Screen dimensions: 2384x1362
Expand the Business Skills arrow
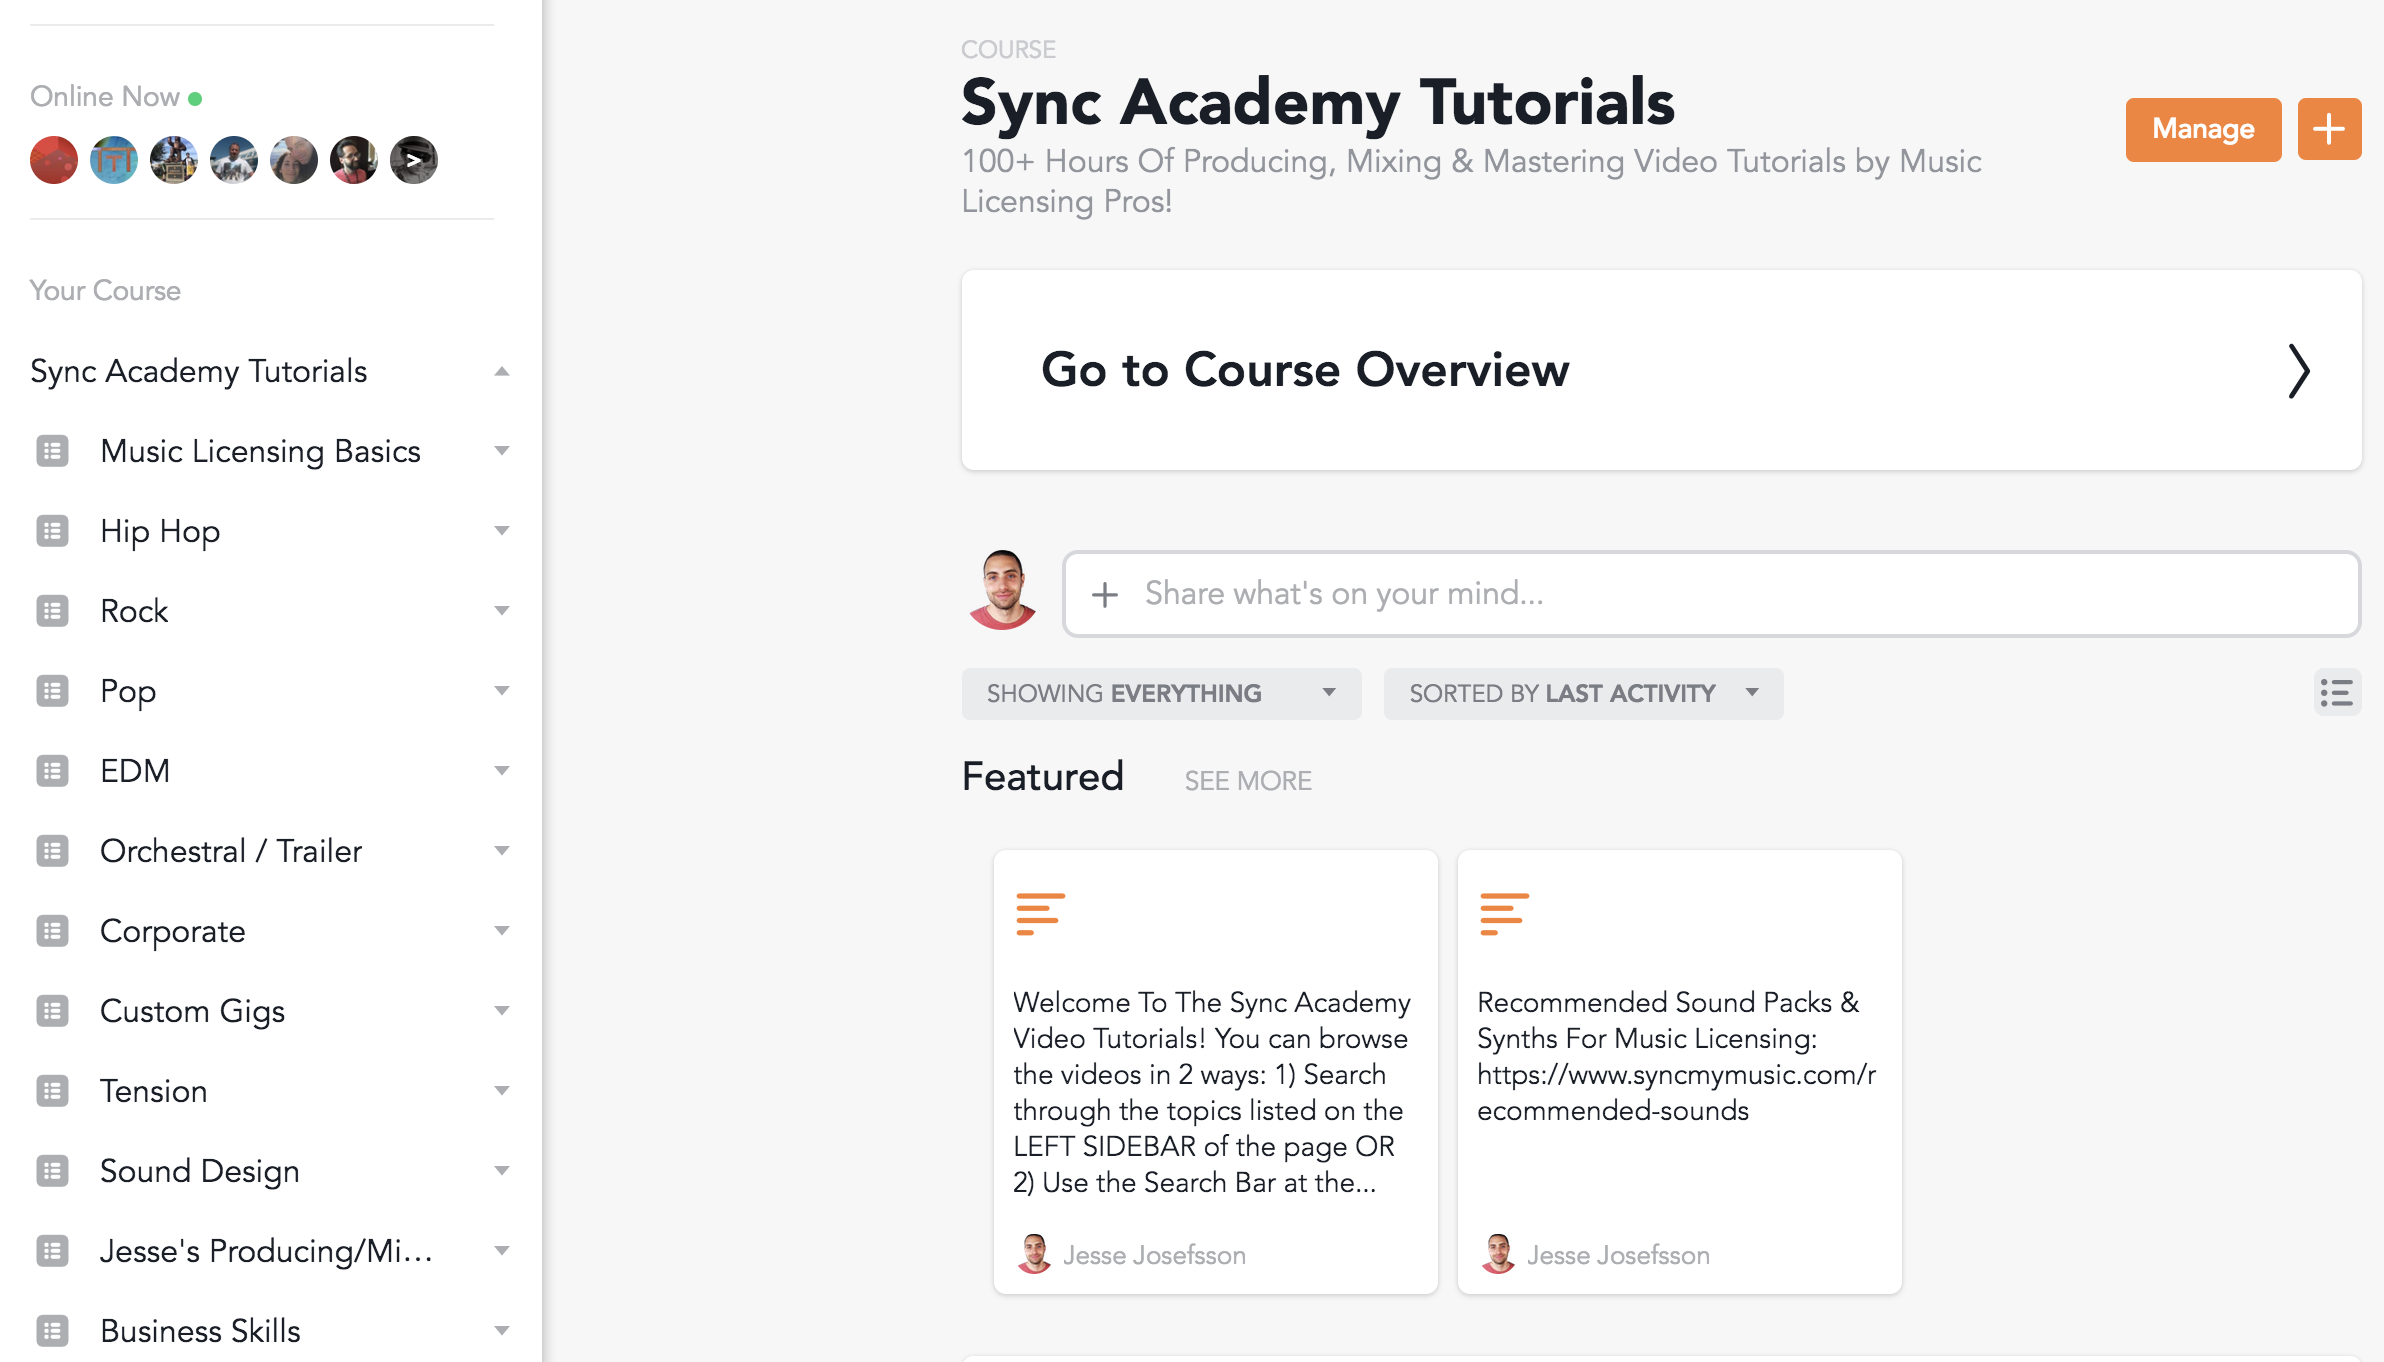(x=502, y=1331)
